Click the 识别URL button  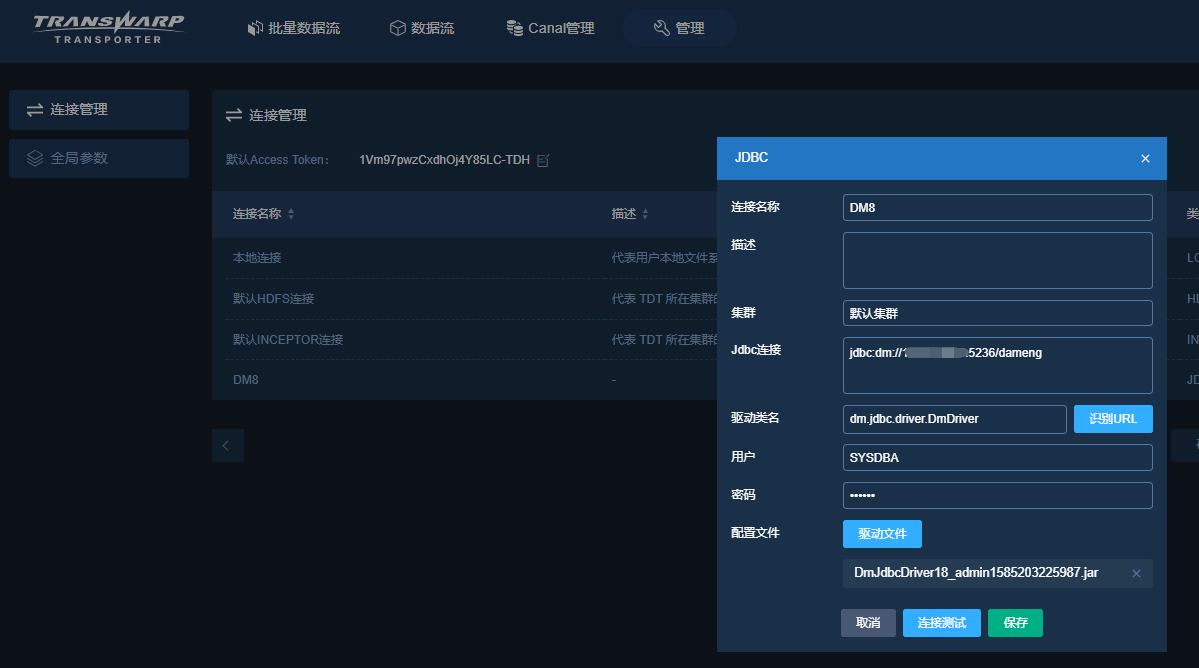click(1112, 419)
